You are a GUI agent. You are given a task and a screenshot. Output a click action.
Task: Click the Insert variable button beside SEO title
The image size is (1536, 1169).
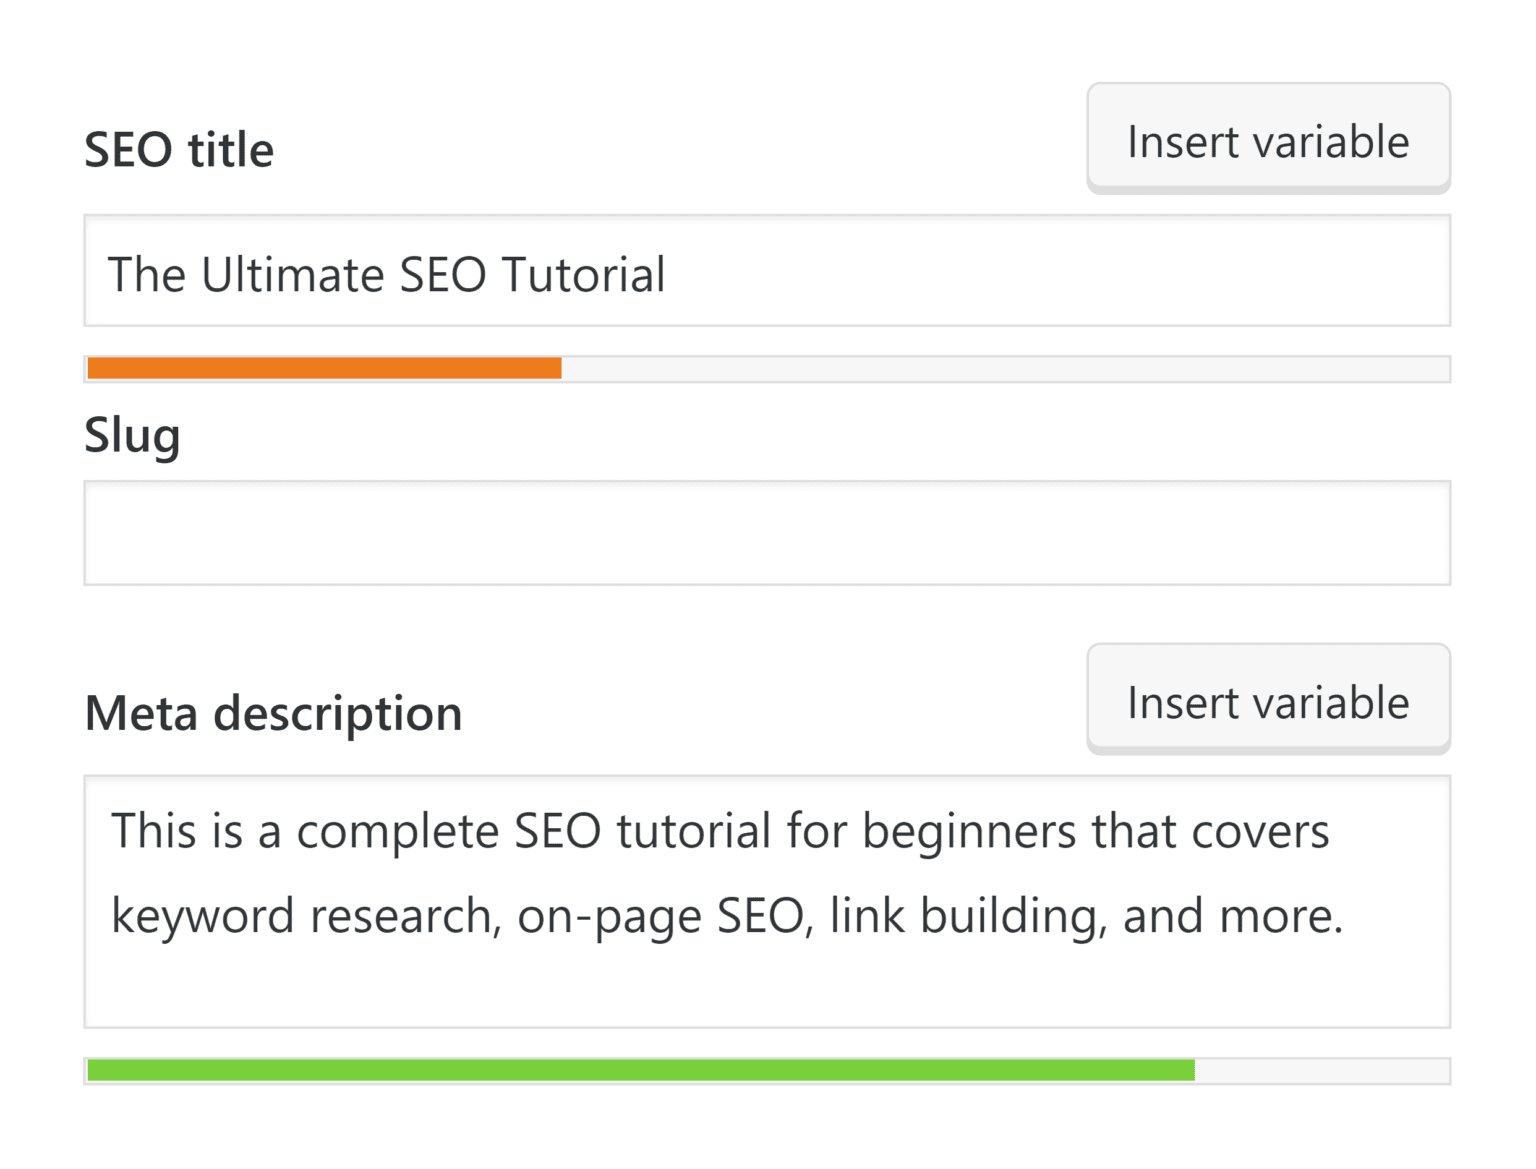pyautogui.click(x=1268, y=139)
